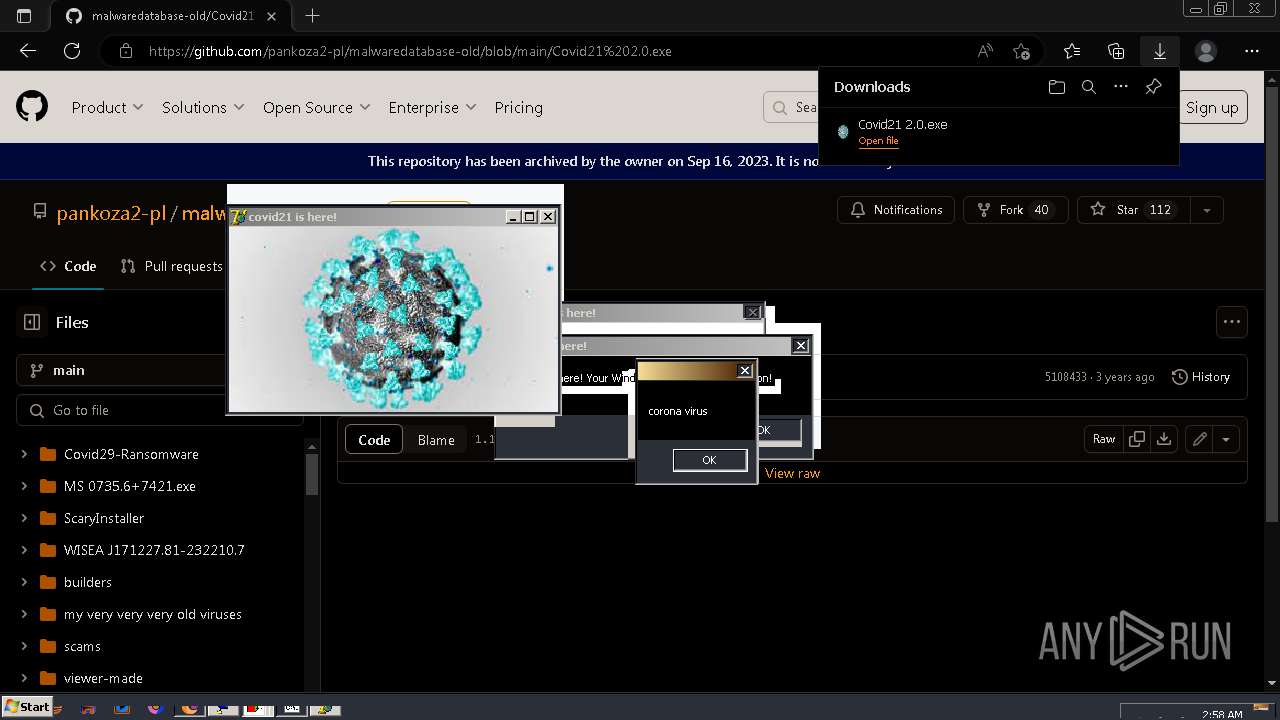Click the Read aloud icon in address bar

(x=985, y=51)
